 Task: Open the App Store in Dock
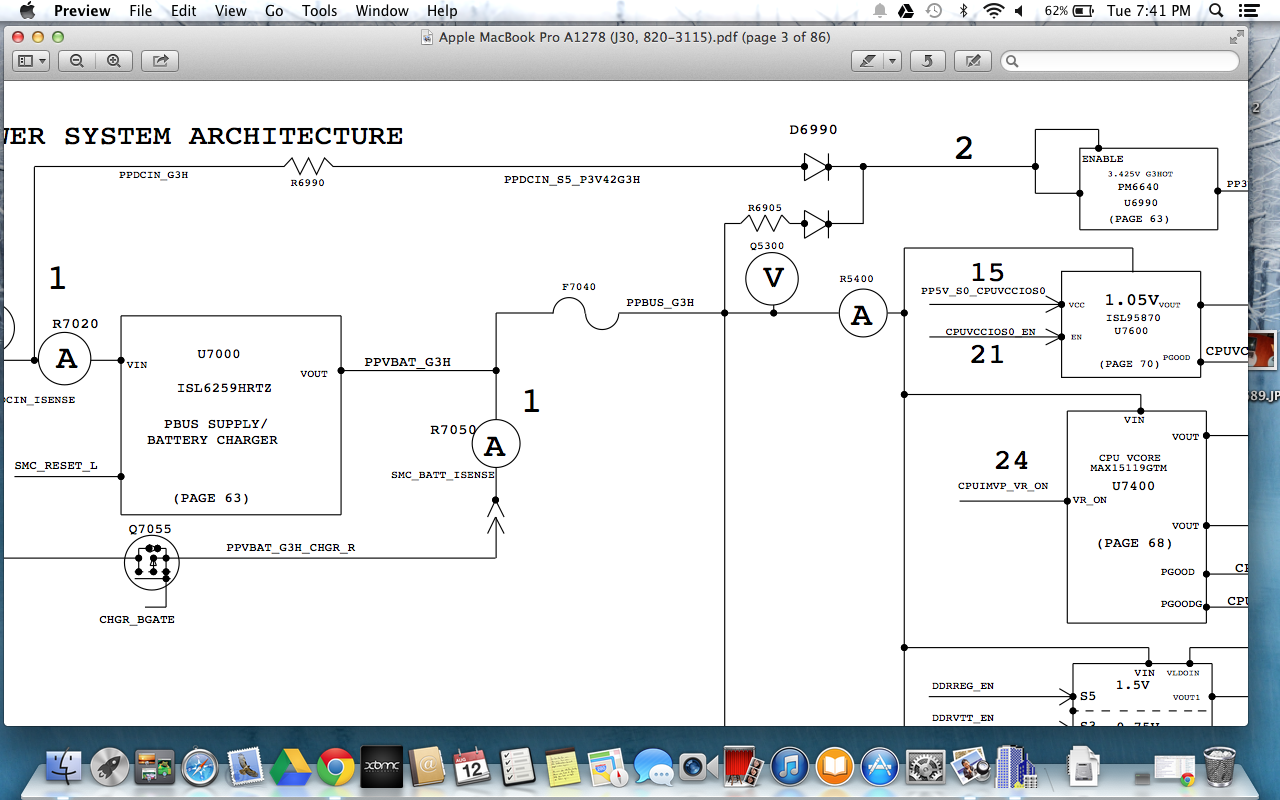(880, 768)
